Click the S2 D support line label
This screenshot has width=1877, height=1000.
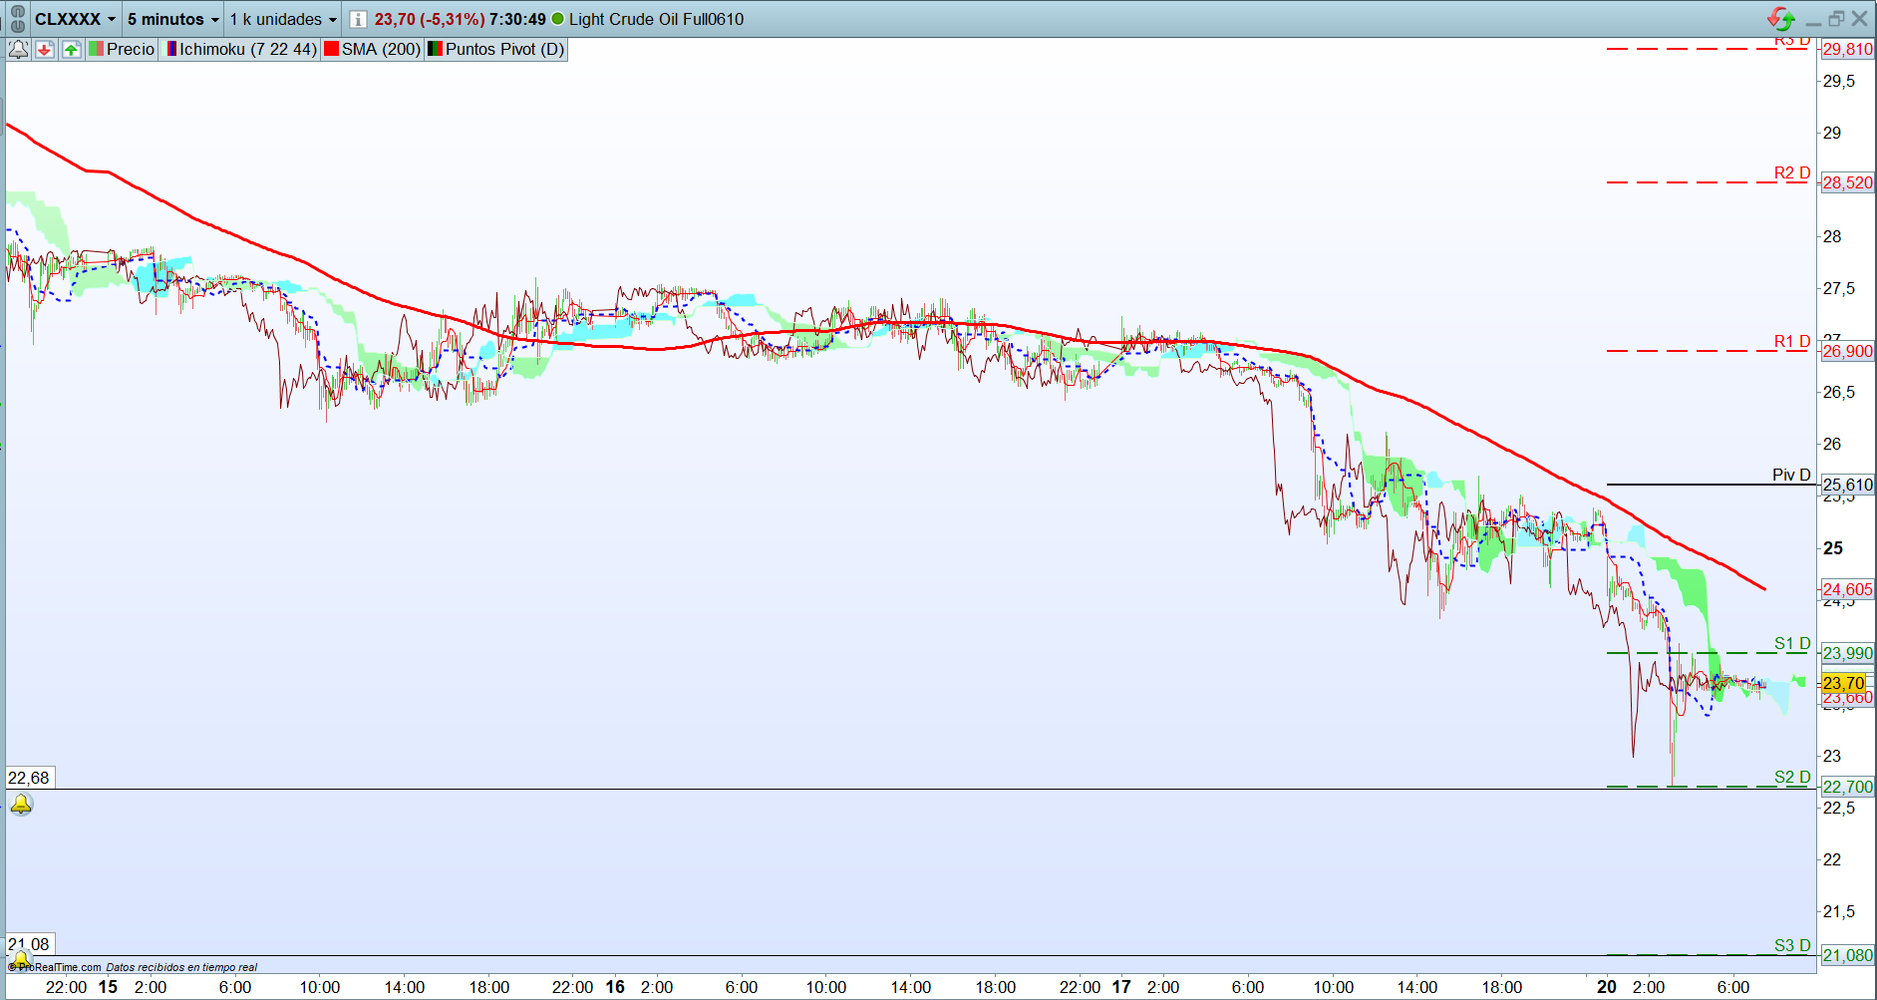(1792, 777)
